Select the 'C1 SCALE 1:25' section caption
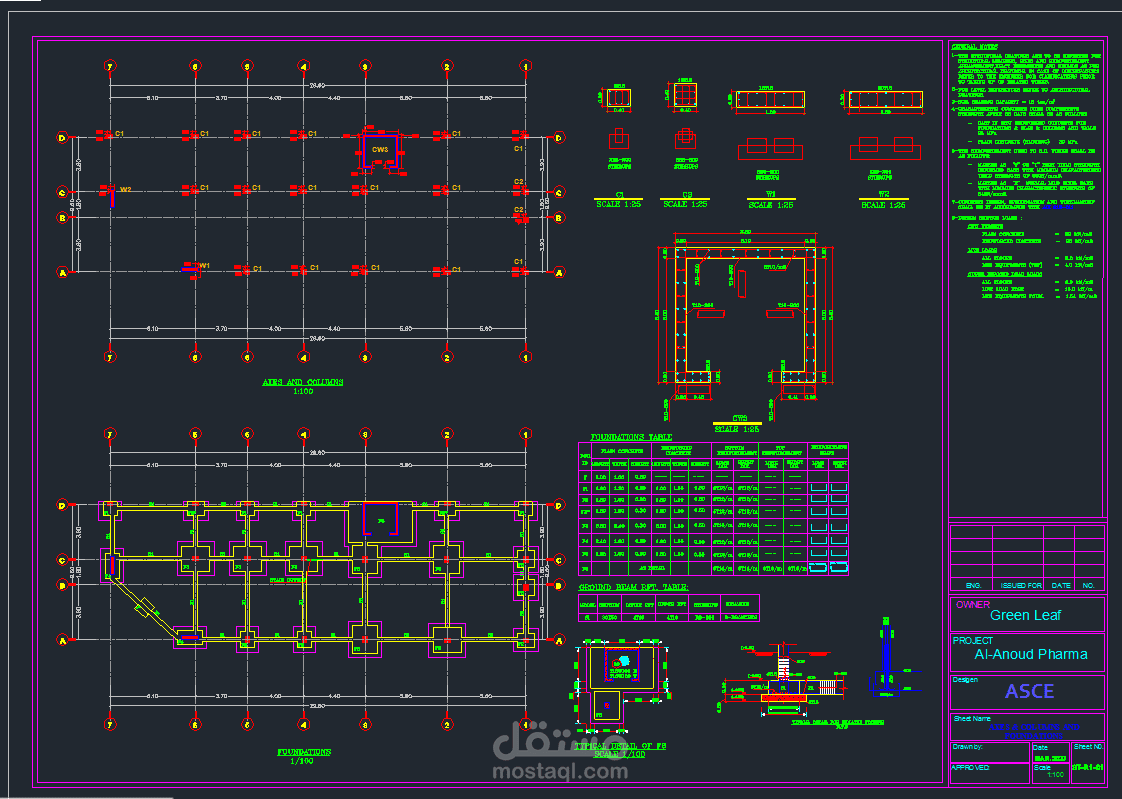 click(619, 200)
